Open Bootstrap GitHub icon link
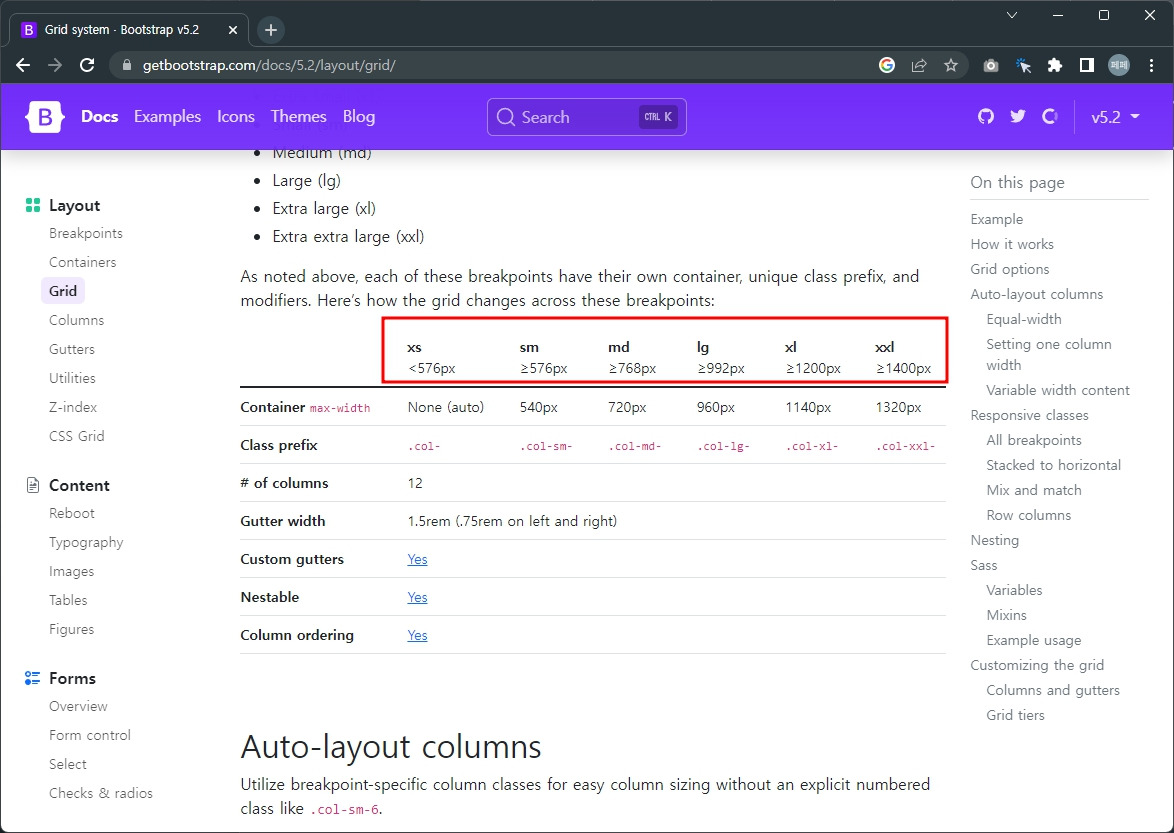The height and width of the screenshot is (833, 1174). point(985,117)
